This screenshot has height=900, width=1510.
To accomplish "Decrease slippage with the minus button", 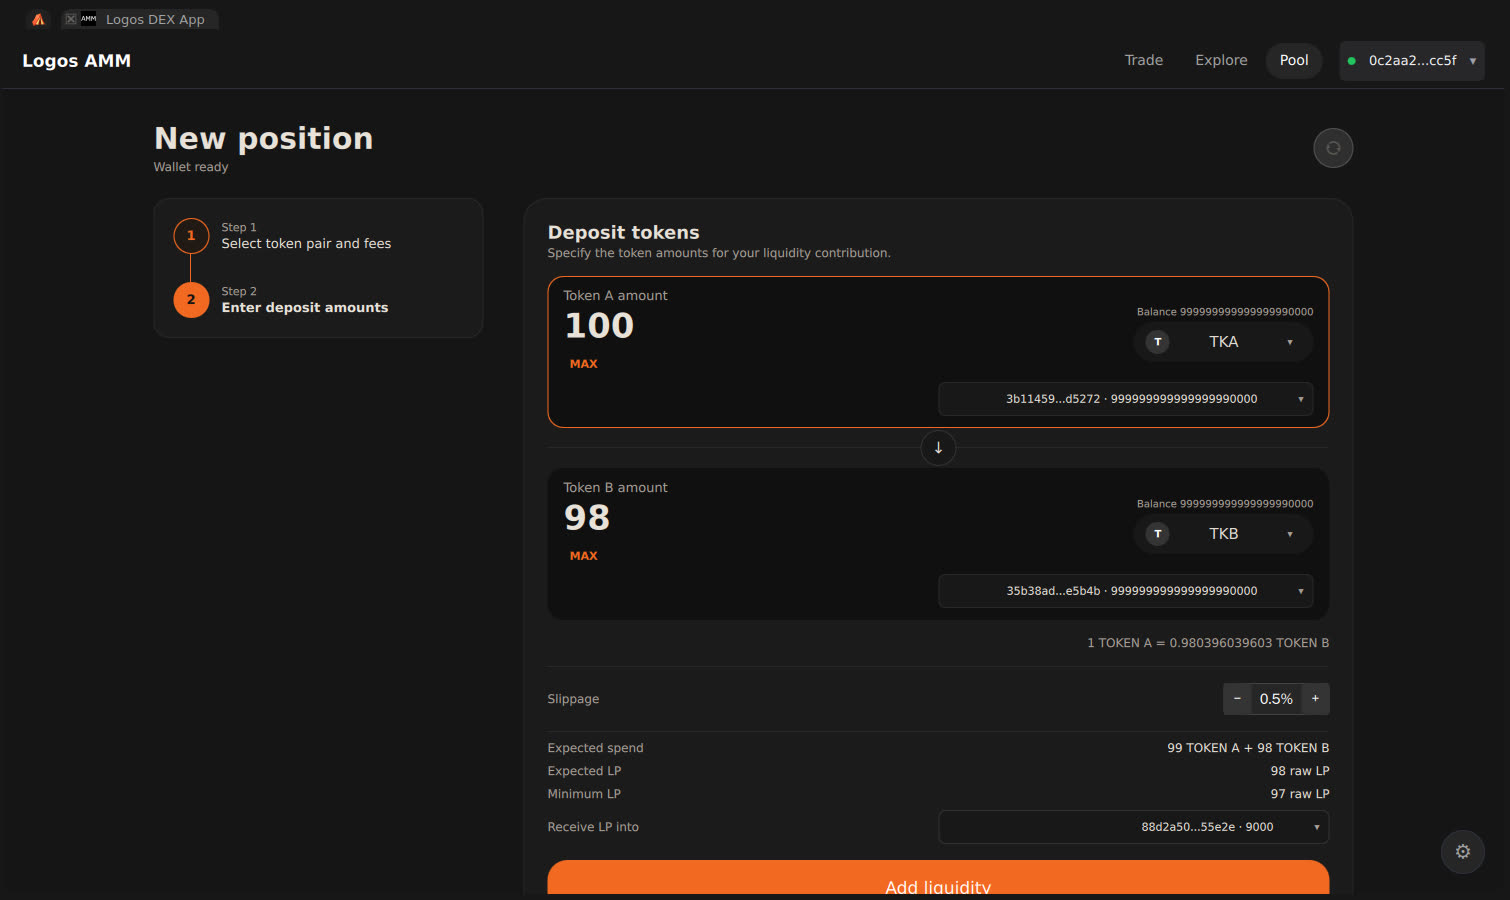I will point(1237,699).
